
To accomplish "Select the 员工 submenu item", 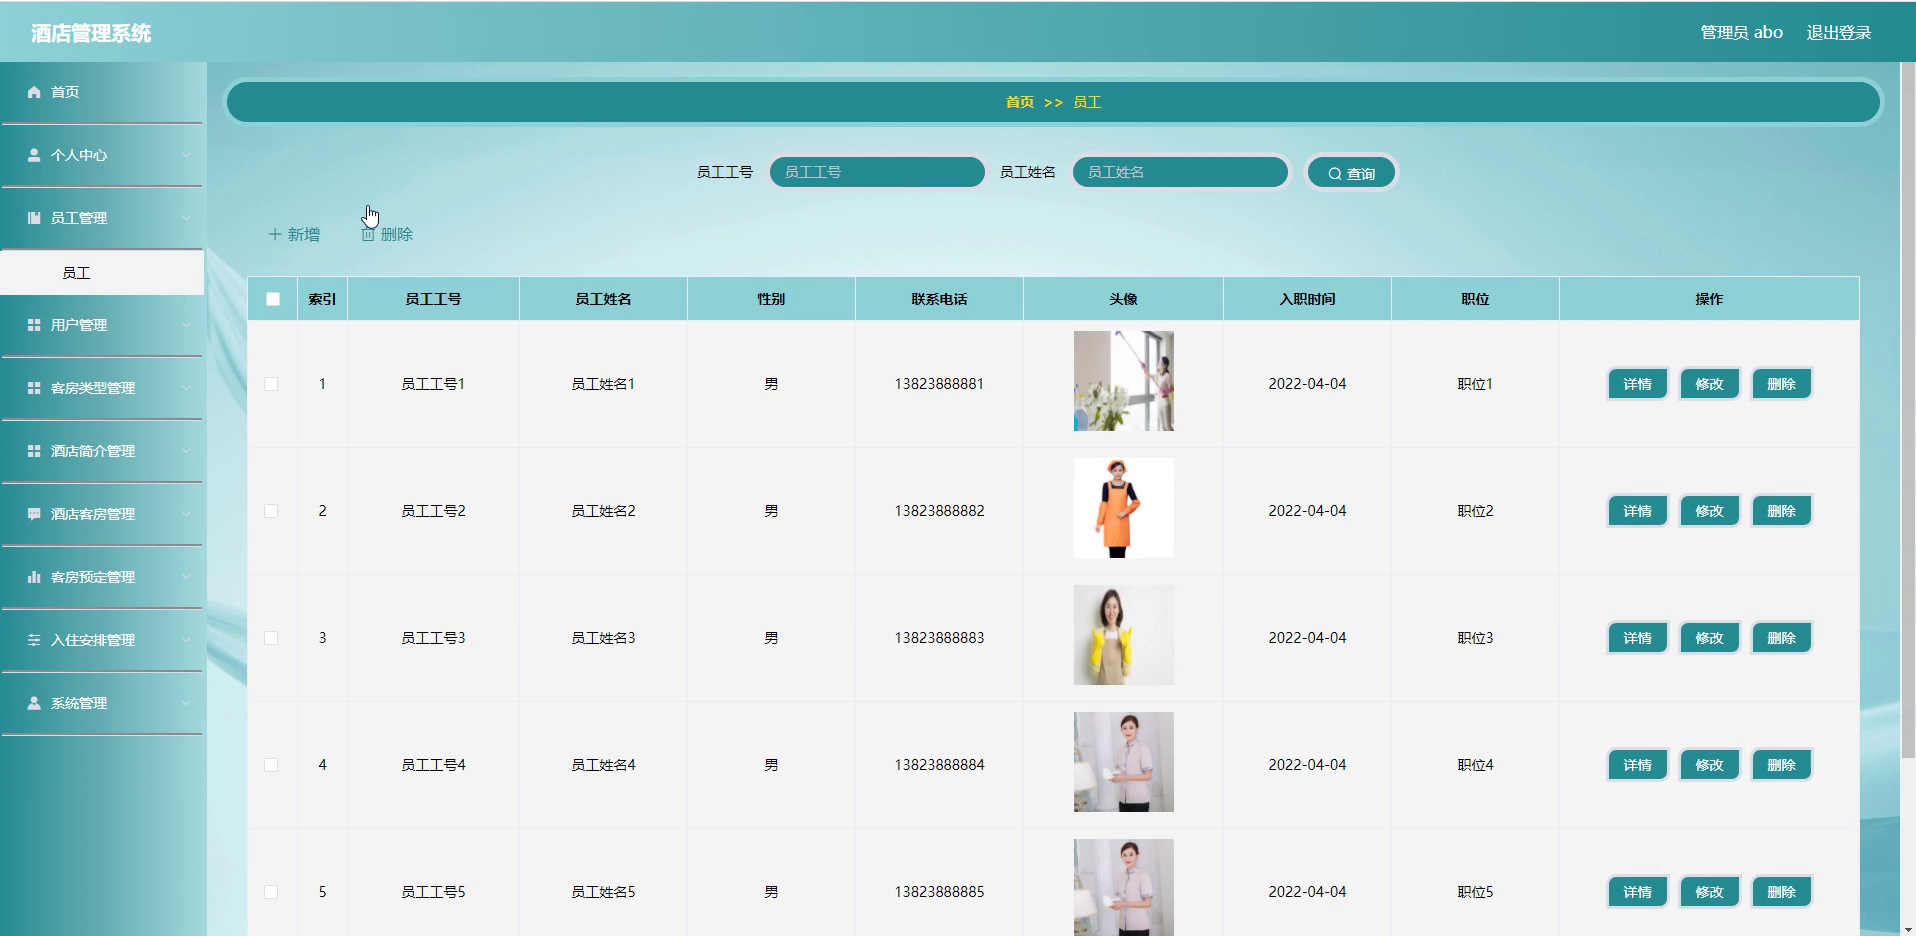I will point(102,273).
